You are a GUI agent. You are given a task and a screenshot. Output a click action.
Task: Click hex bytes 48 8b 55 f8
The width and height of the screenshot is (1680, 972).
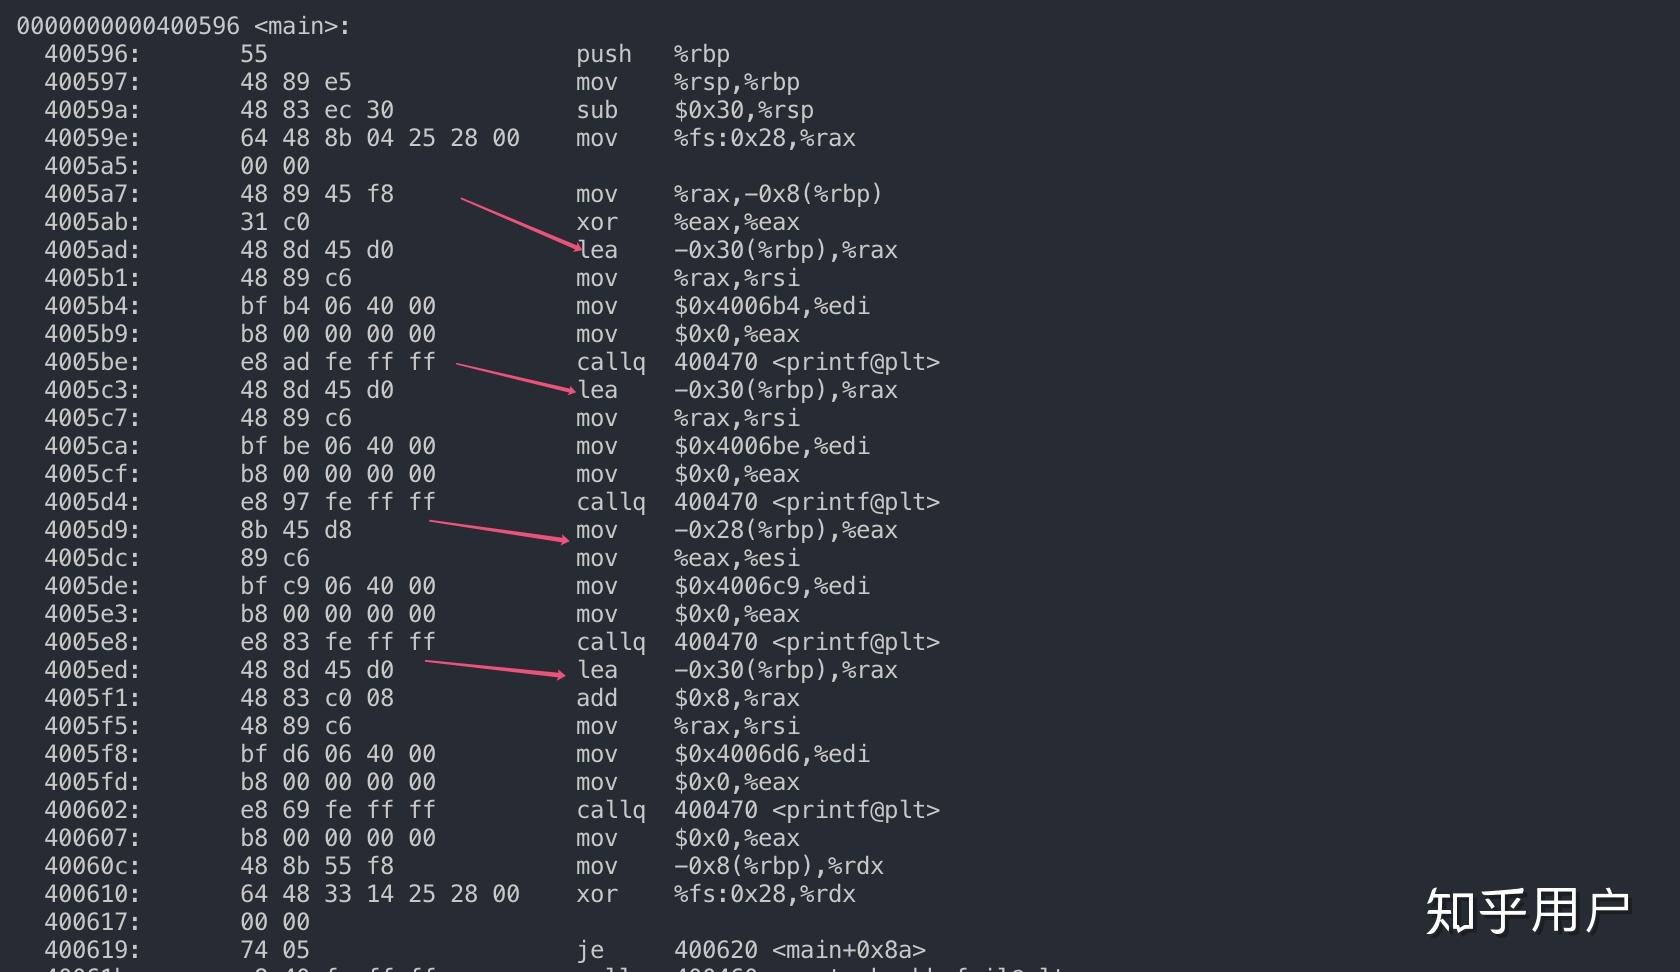point(317,866)
